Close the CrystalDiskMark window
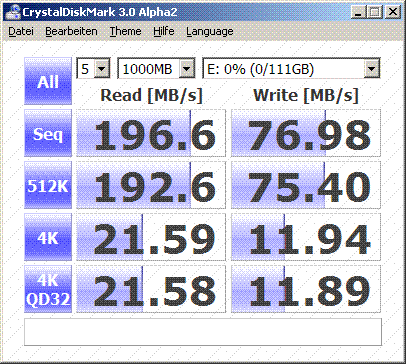406x364 pixels. 393,12
